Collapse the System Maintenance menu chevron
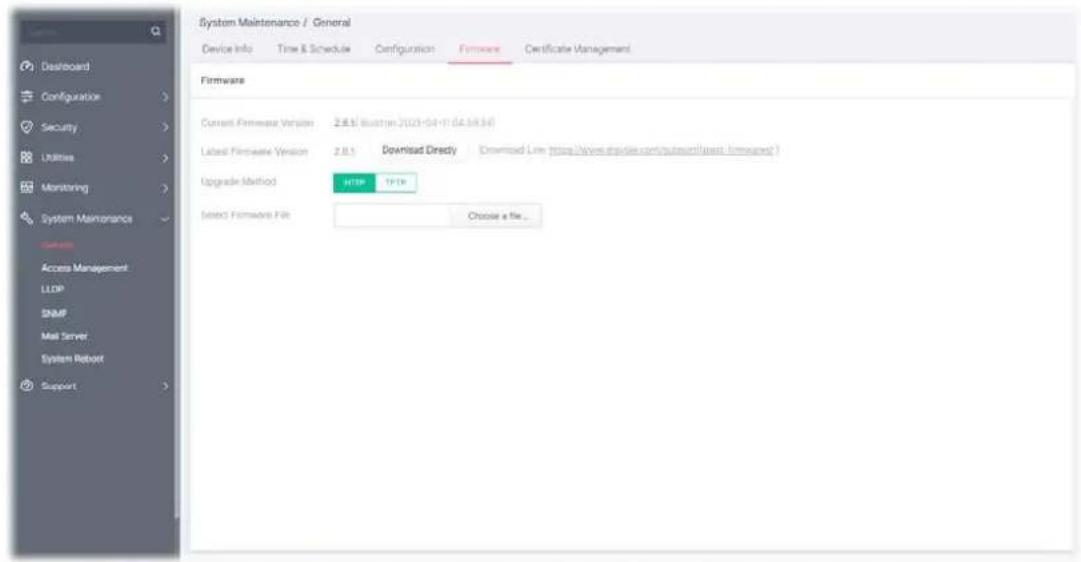Viewport: 1081px width, 562px height. (165, 219)
